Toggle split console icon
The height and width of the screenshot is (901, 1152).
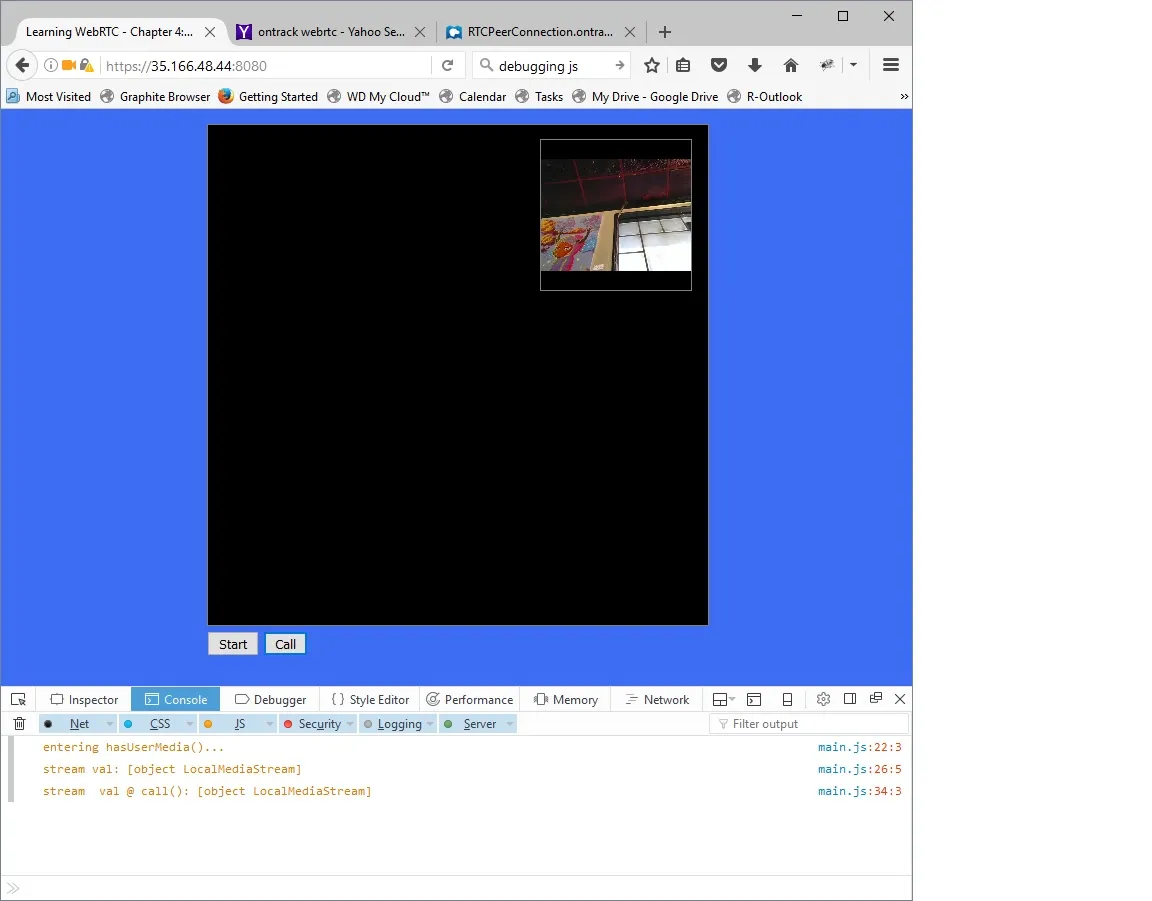754,699
